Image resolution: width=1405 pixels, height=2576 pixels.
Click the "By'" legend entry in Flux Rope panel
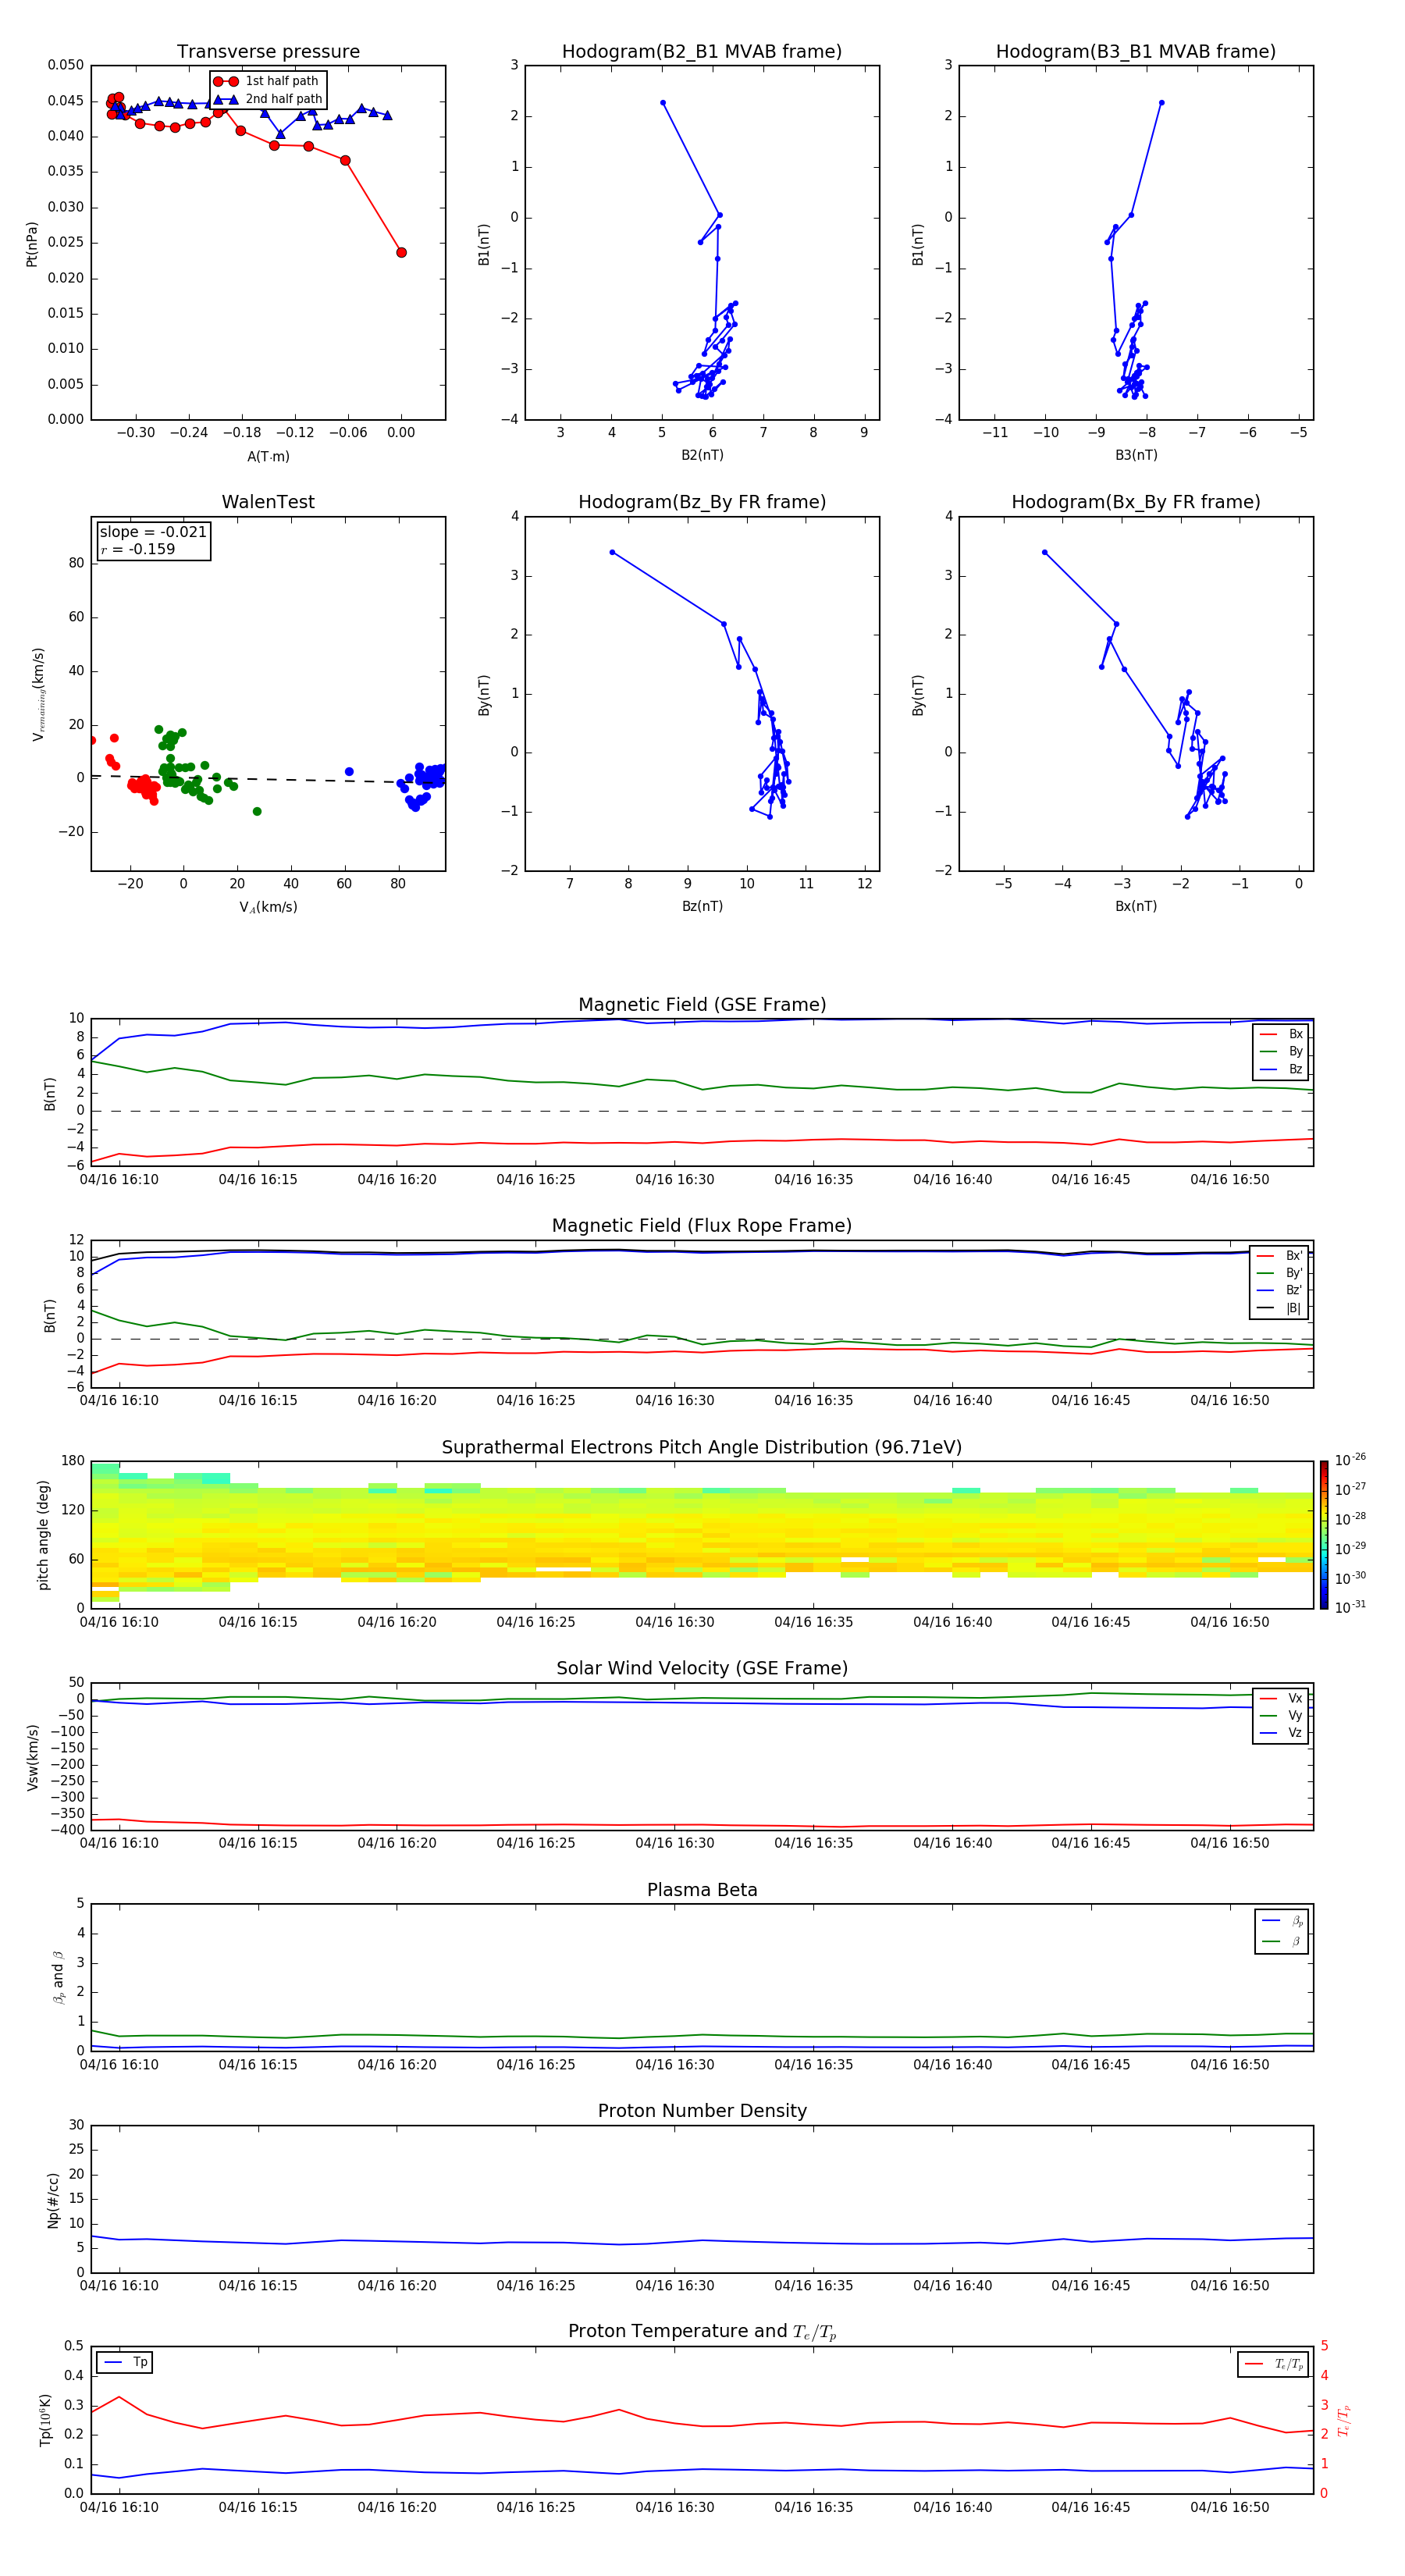[x=1280, y=1273]
